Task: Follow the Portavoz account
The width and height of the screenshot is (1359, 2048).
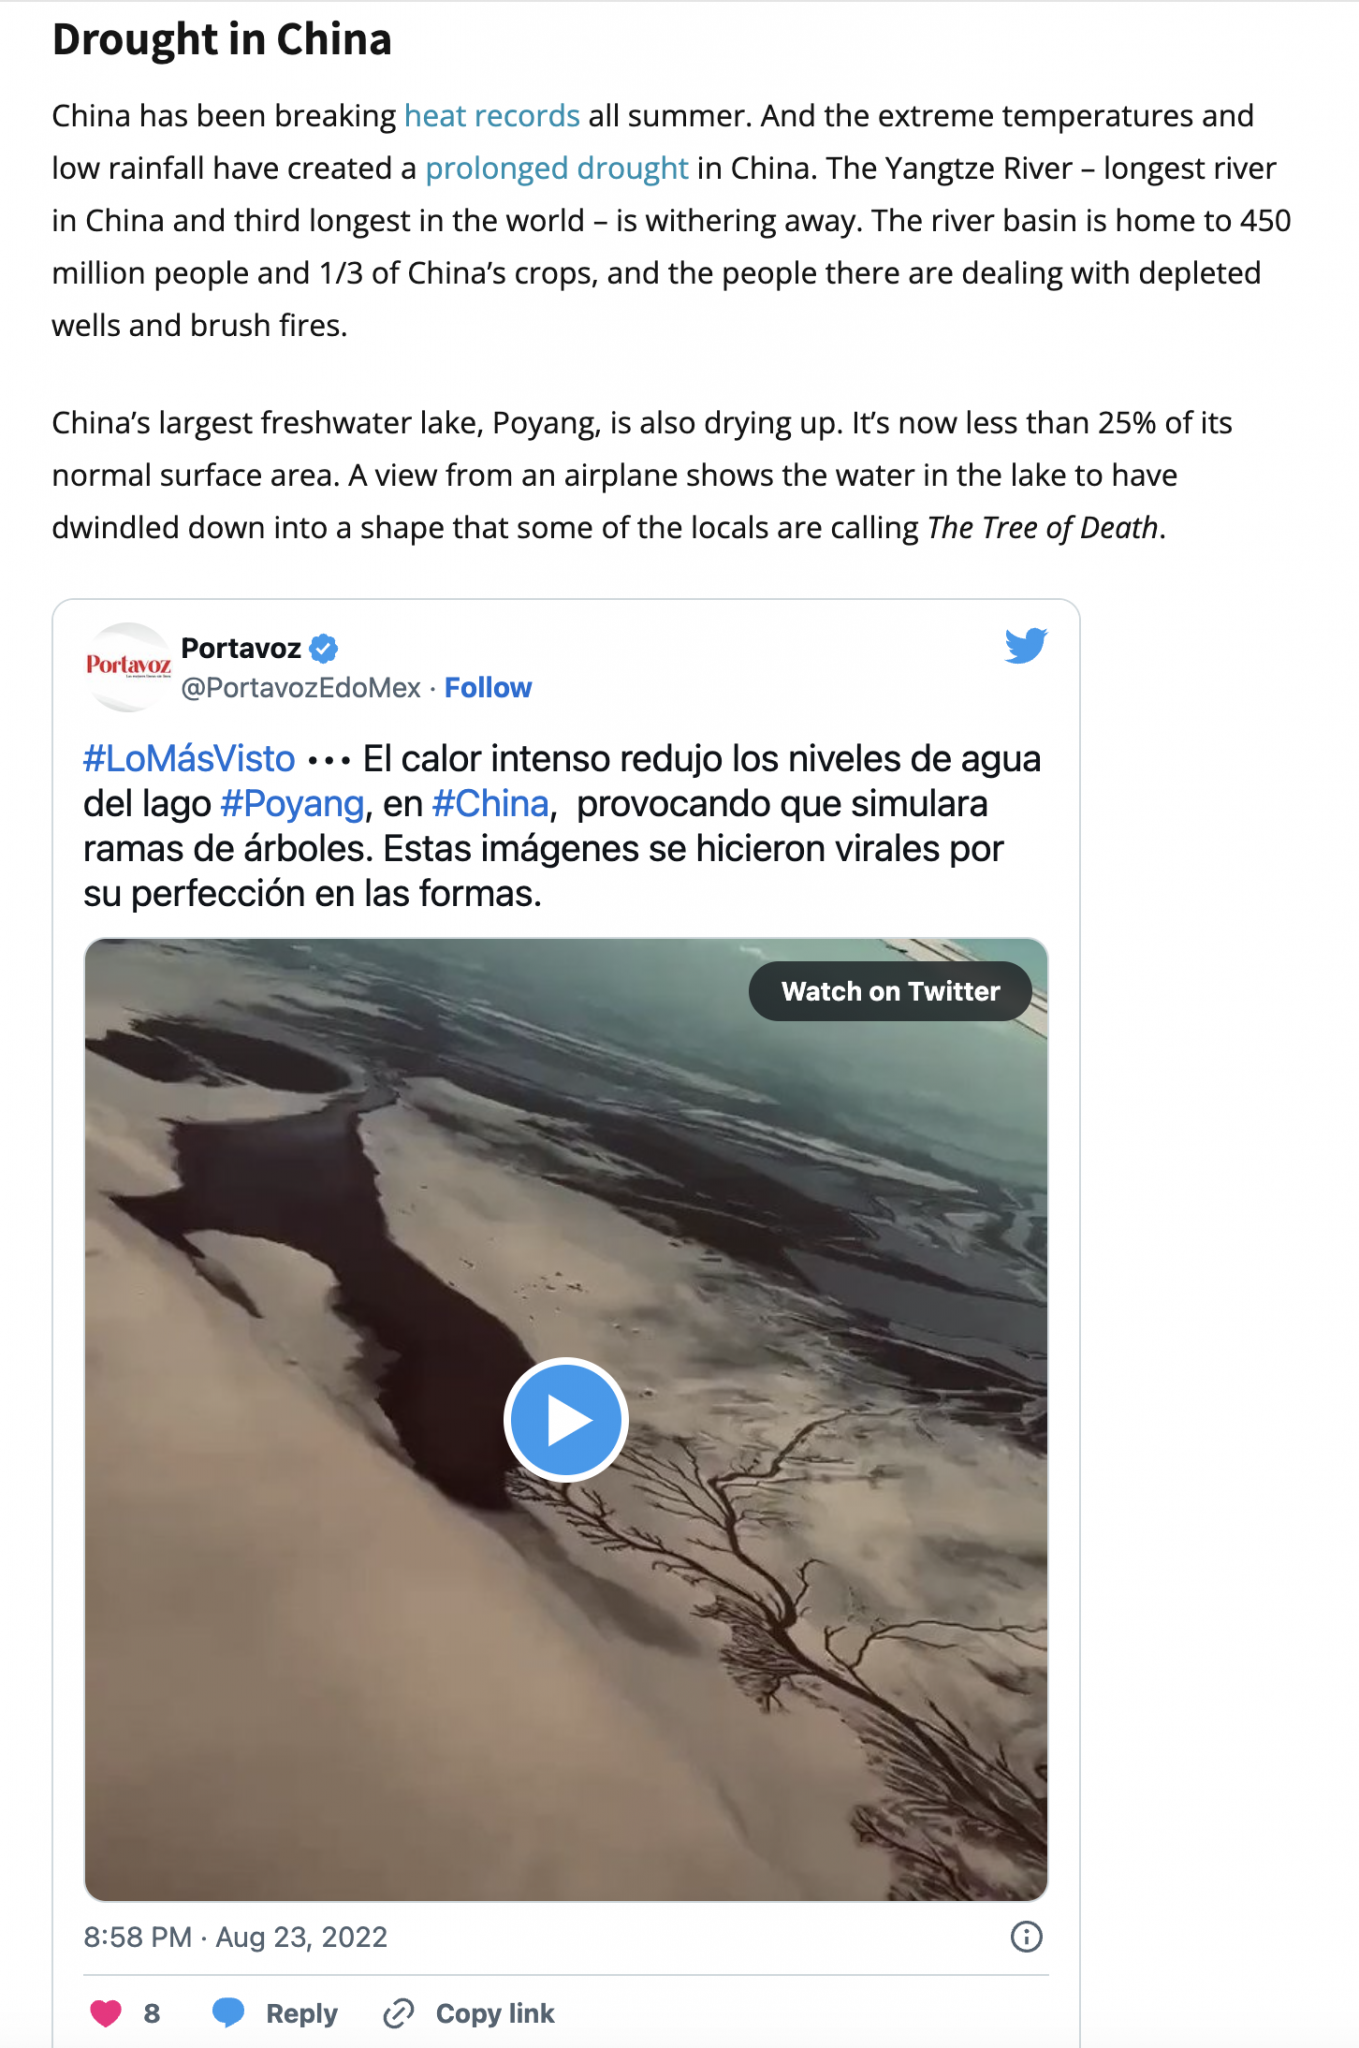Action: 488,688
